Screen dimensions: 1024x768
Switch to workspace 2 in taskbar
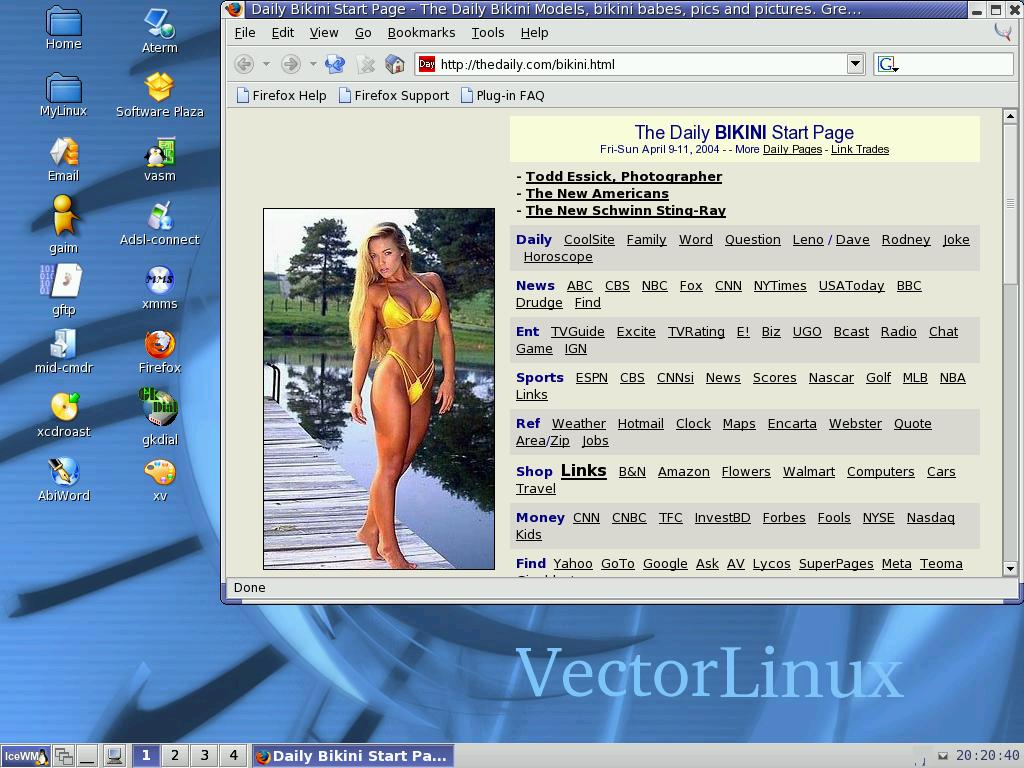175,756
